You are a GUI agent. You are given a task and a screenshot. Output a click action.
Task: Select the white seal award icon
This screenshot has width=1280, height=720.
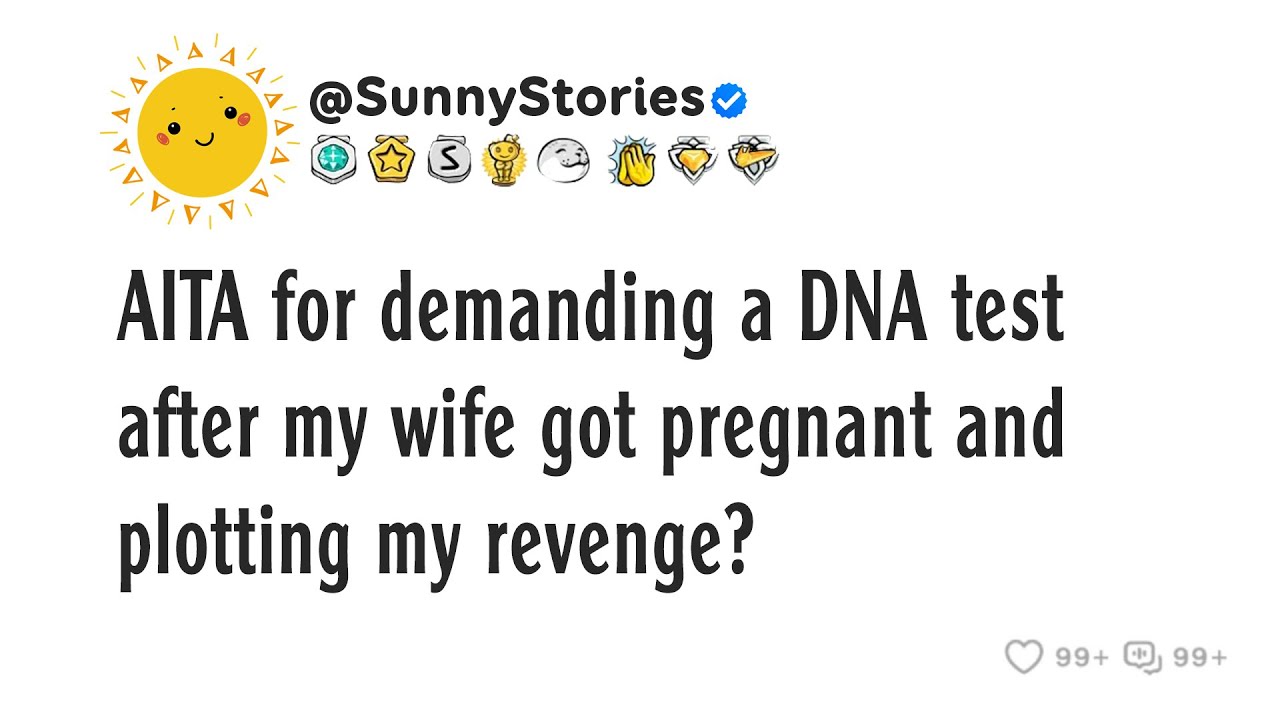click(x=563, y=160)
